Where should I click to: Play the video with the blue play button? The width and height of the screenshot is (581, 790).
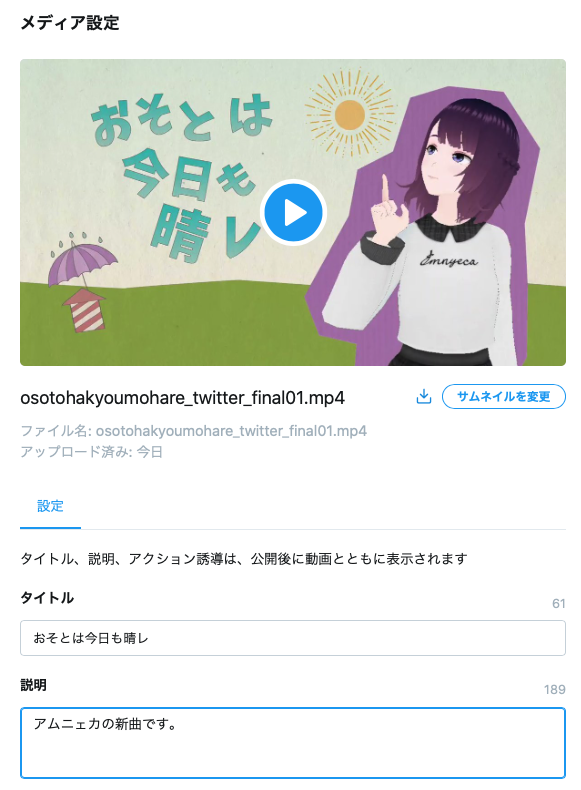click(293, 212)
